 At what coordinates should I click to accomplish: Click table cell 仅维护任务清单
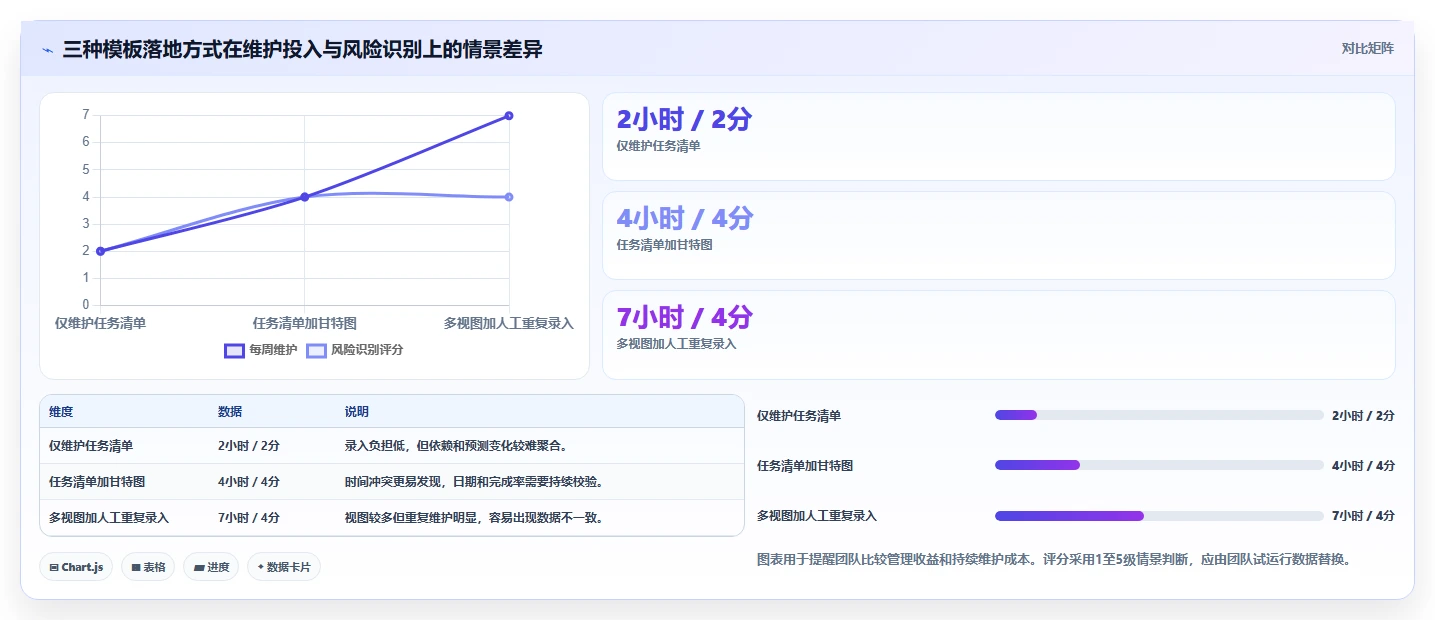point(91,446)
